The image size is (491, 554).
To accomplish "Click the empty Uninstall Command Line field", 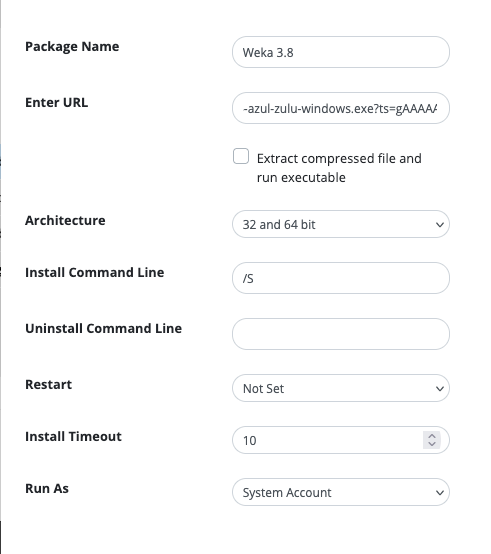I will [x=341, y=334].
